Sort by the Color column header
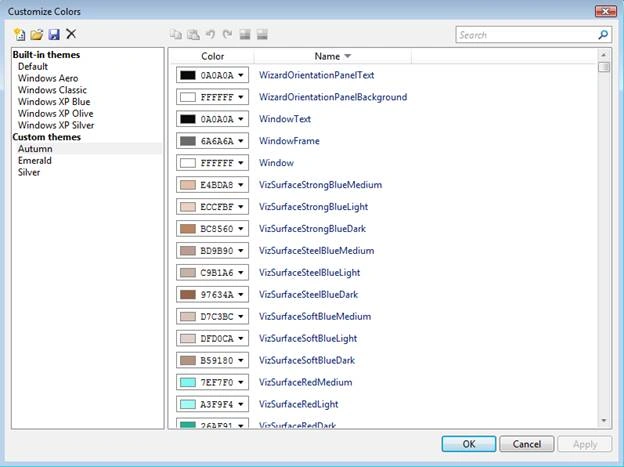This screenshot has width=624, height=467. click(x=213, y=56)
